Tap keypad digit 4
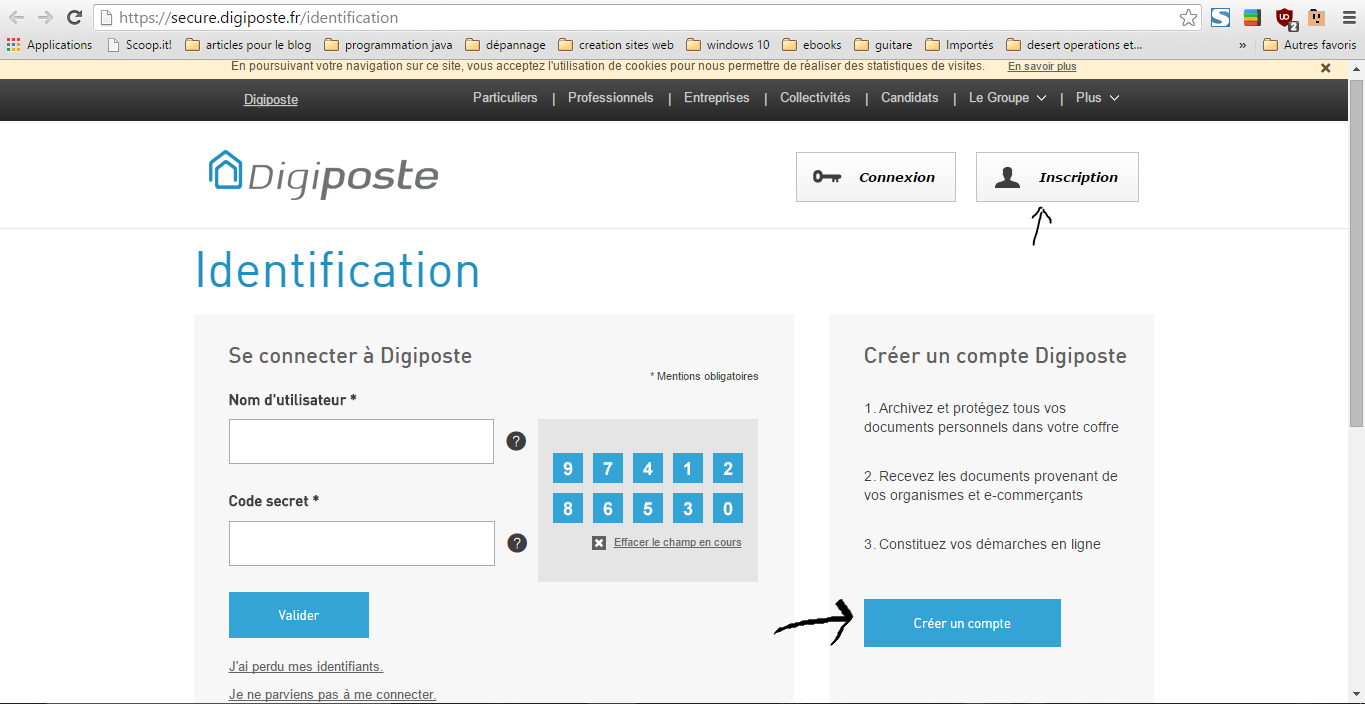This screenshot has height=704, width=1365. coord(648,468)
